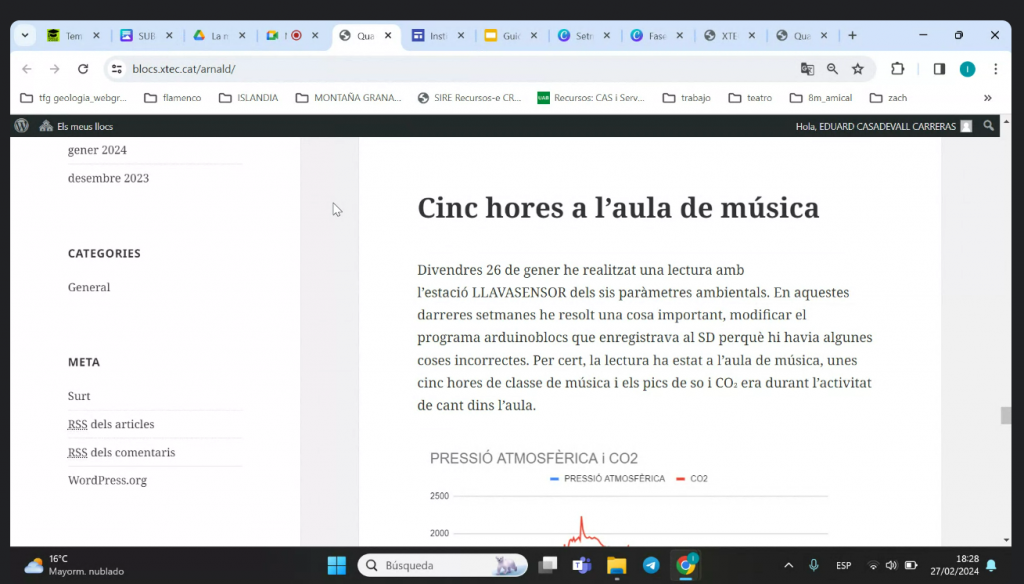Viewport: 1024px width, 584px height.
Task: Launch Telegram from the taskbar
Action: click(x=651, y=565)
